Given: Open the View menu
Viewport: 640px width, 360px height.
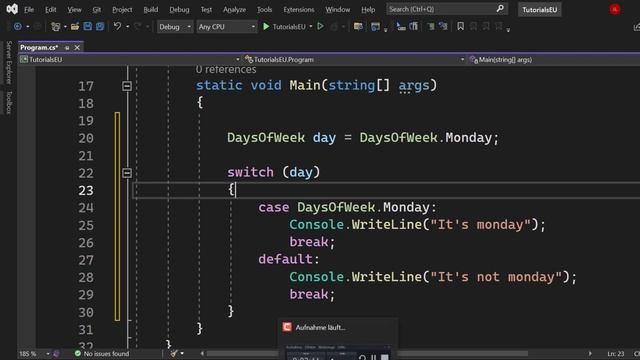Looking at the screenshot, I should pos(74,9).
